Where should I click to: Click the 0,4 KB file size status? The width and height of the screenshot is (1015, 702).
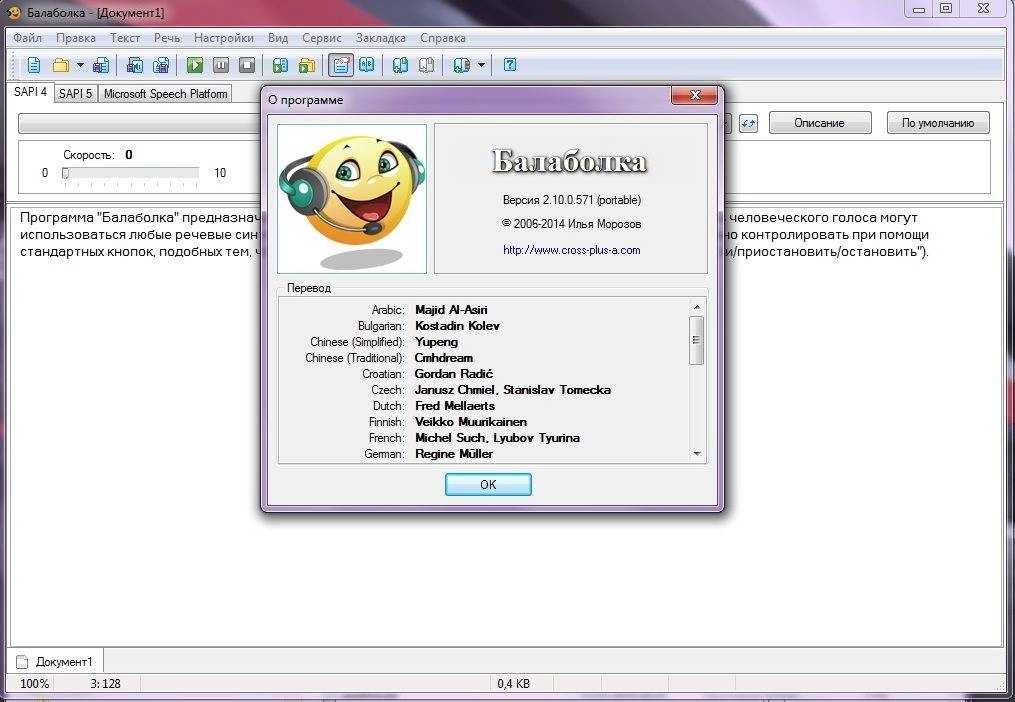(x=513, y=683)
